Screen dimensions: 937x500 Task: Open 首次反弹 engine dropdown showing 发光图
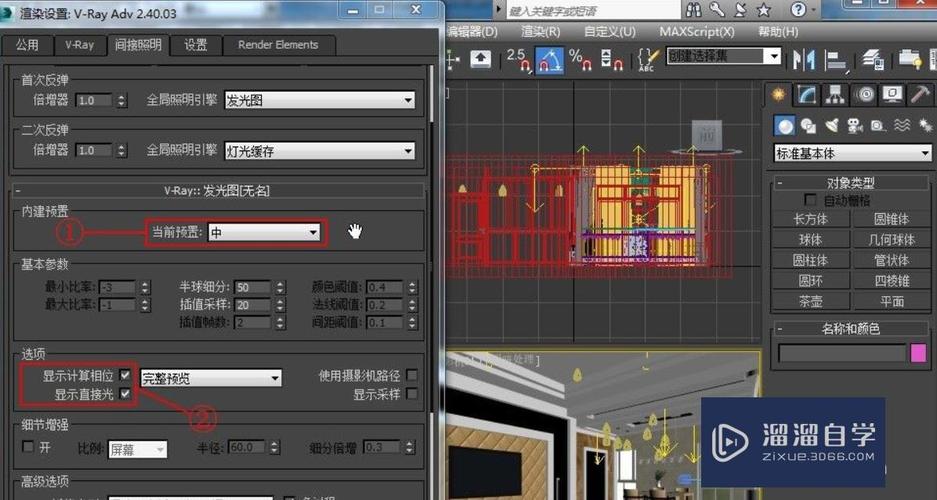320,100
